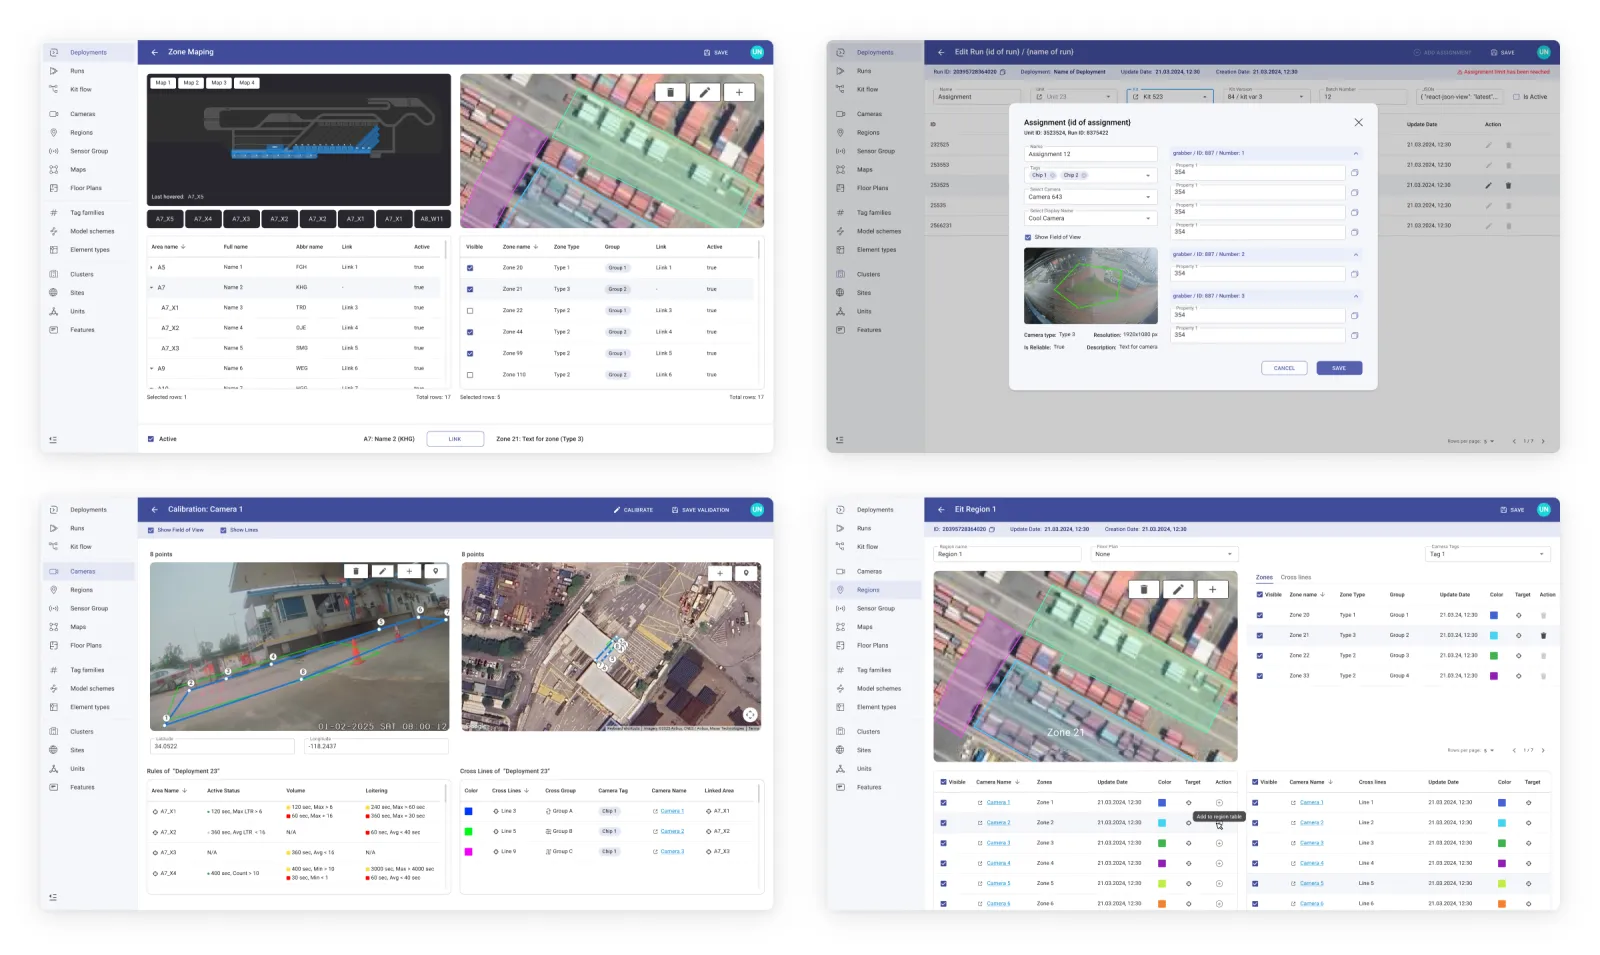Open Kit flow in Zone Maping sidebar
1600x955 pixels.
tap(81, 89)
